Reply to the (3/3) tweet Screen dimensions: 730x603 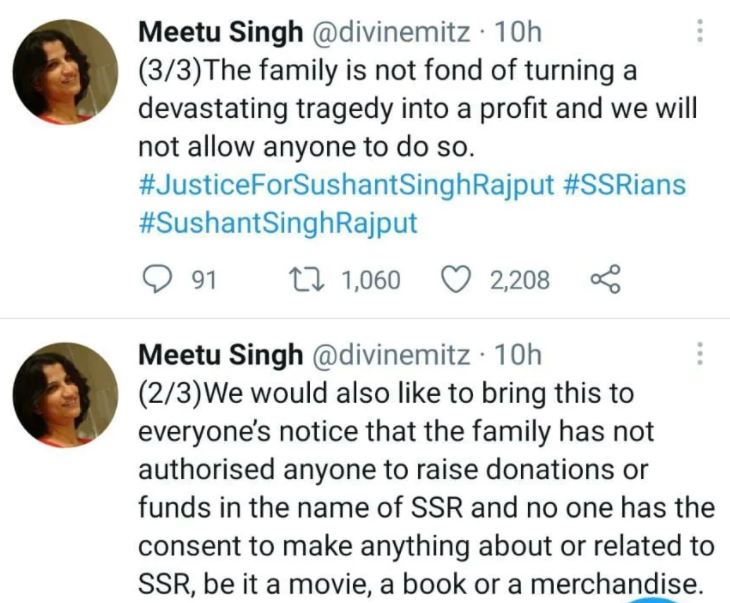(x=155, y=279)
